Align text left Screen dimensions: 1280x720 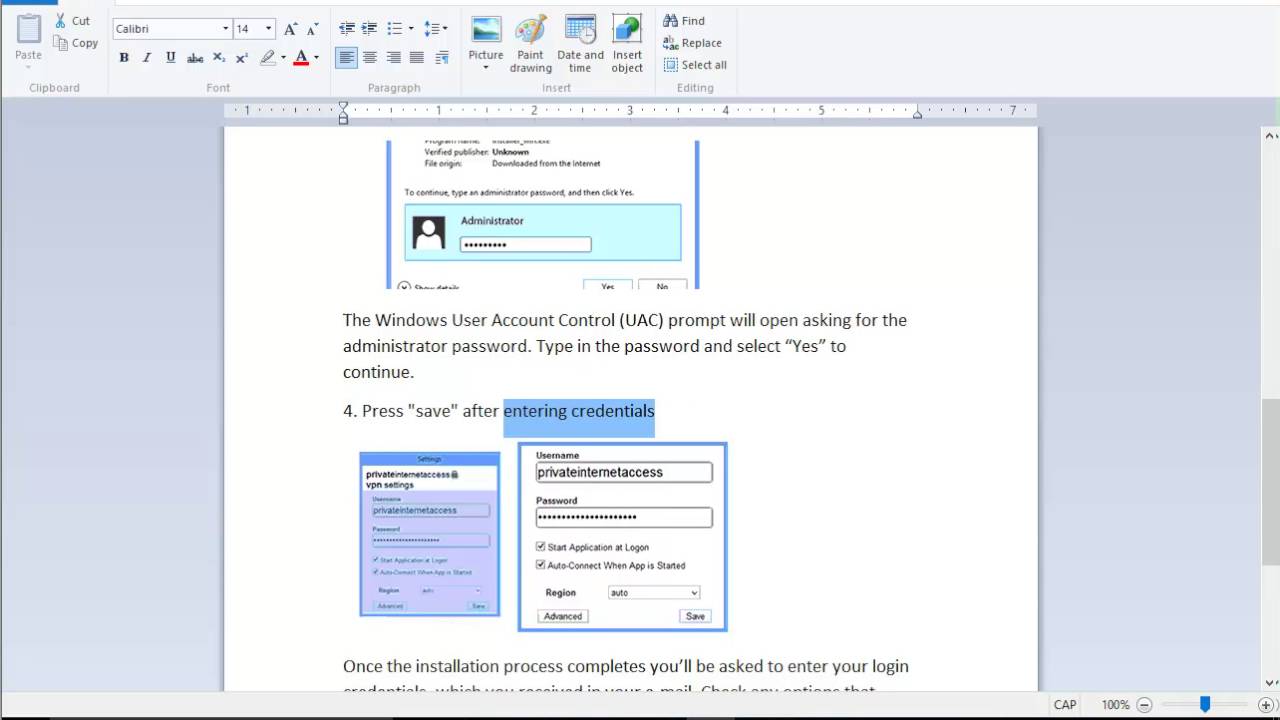346,58
